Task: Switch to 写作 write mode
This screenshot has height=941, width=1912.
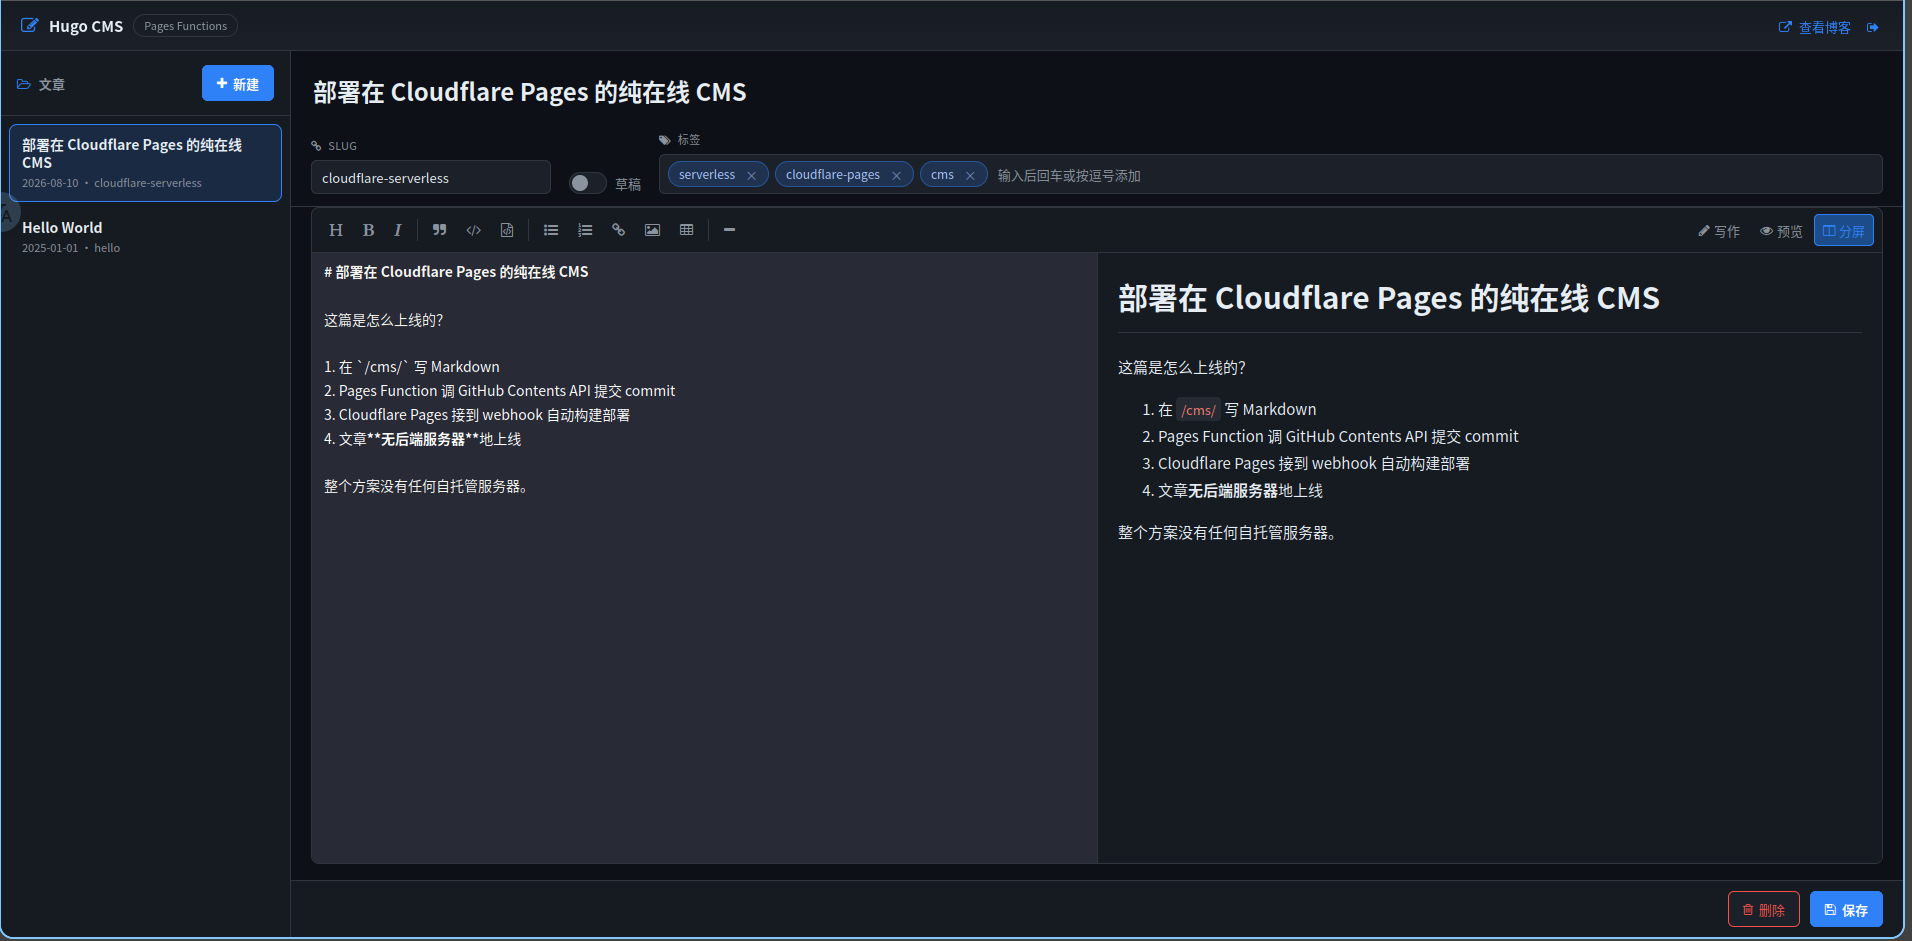Action: pos(1719,231)
